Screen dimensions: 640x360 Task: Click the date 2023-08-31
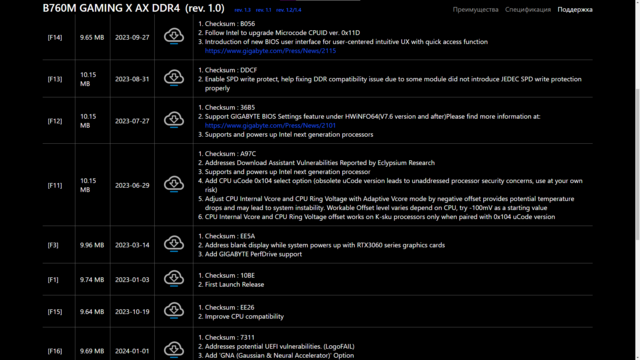pyautogui.click(x=132, y=79)
